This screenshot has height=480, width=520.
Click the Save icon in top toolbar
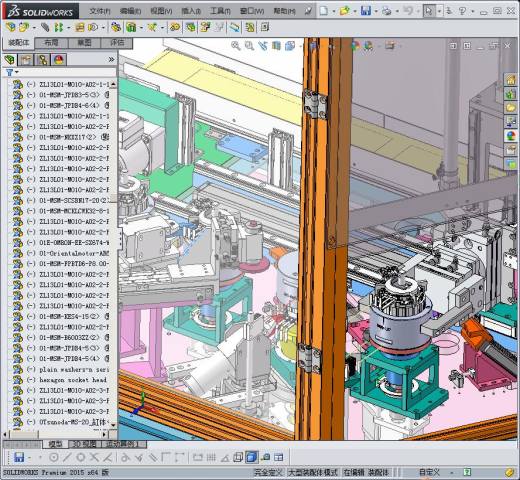(x=366, y=11)
